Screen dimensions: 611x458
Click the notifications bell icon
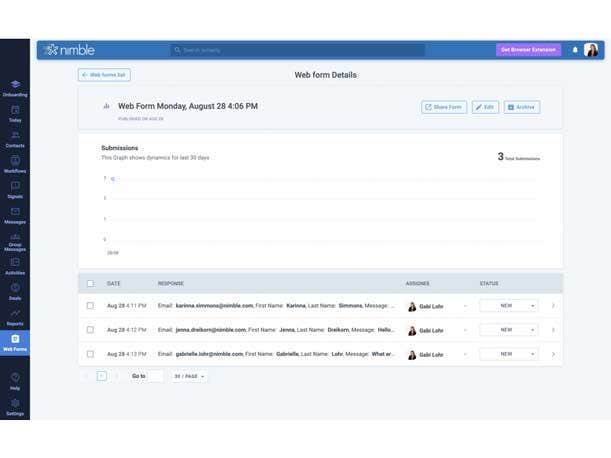pyautogui.click(x=575, y=50)
